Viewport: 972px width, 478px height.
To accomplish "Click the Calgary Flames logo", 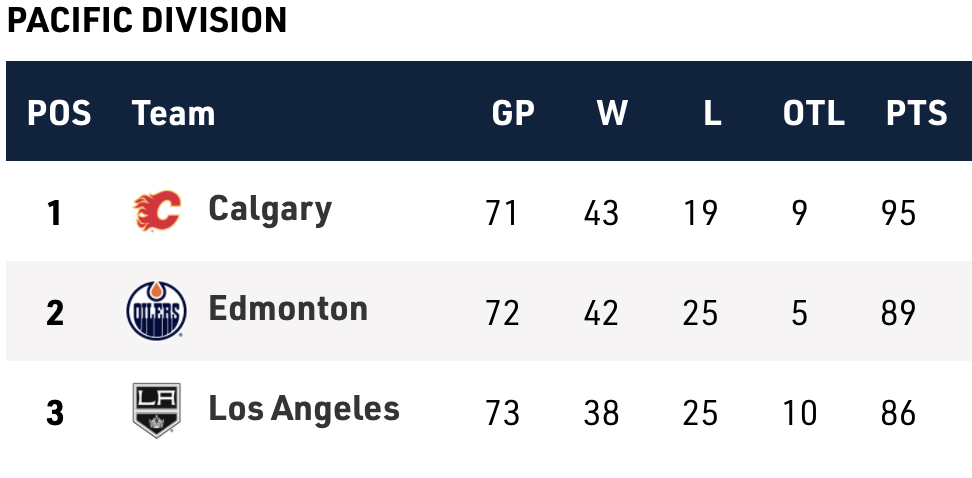I will pos(156,211).
